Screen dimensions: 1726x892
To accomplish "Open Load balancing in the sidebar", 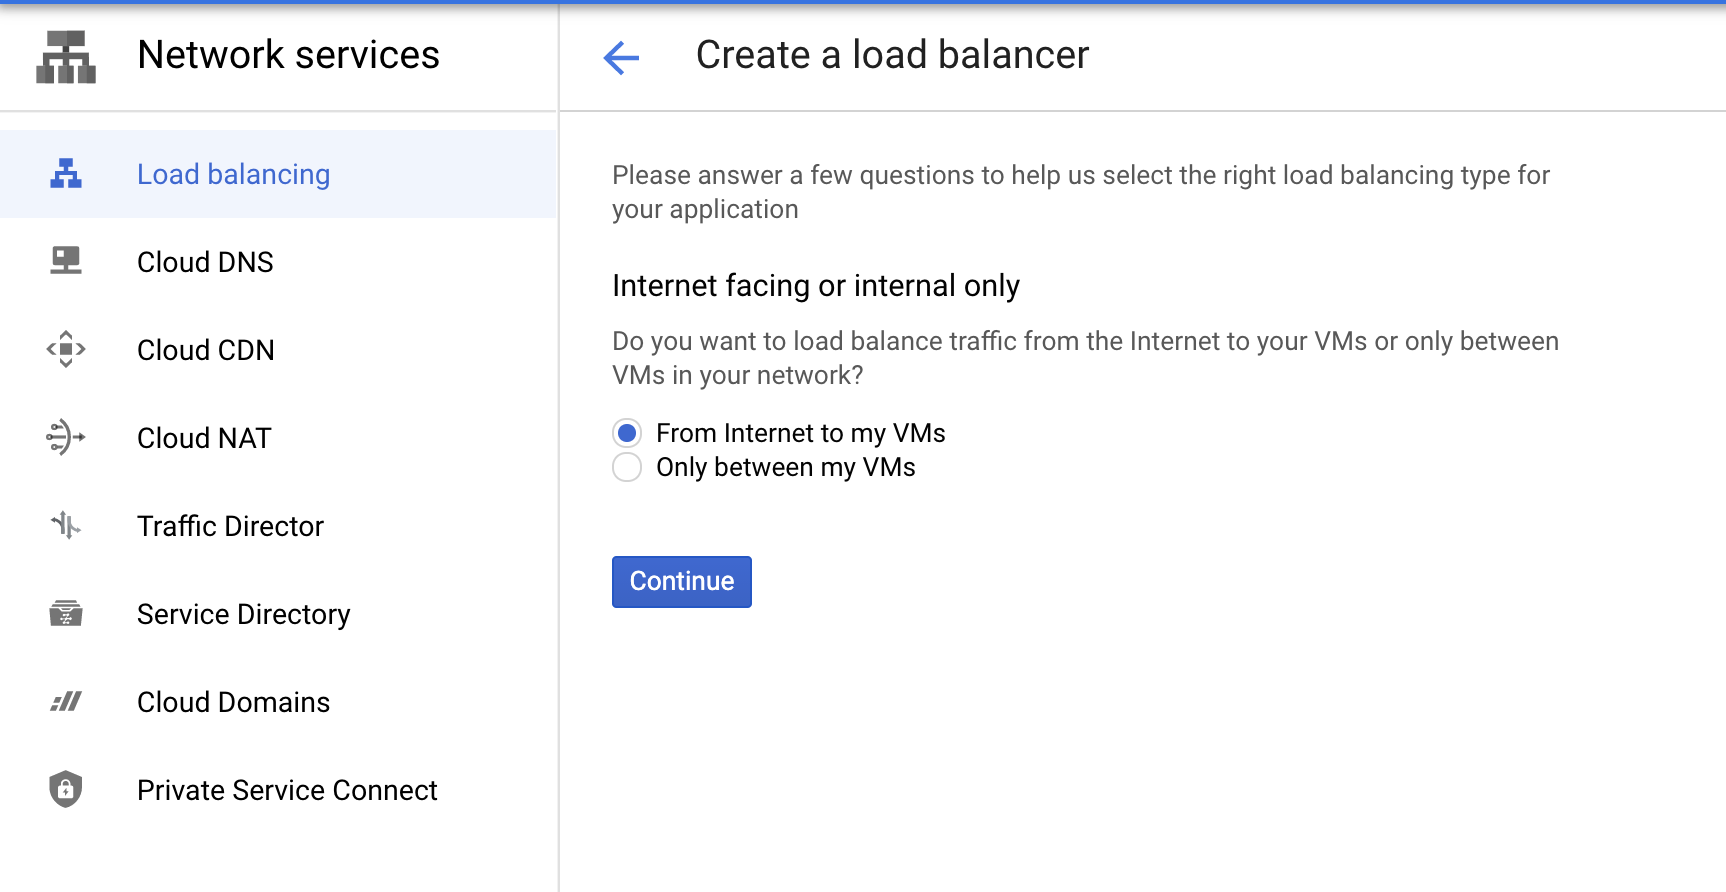I will 233,174.
